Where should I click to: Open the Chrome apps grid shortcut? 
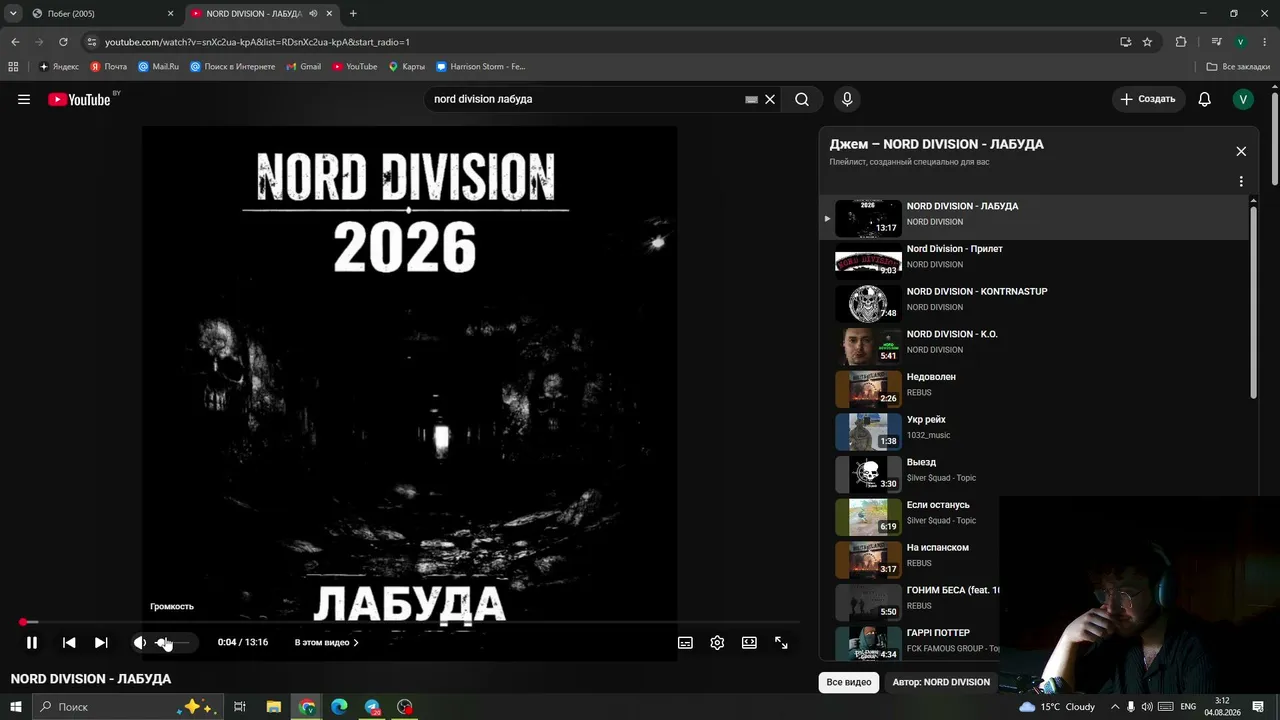tap(13, 67)
